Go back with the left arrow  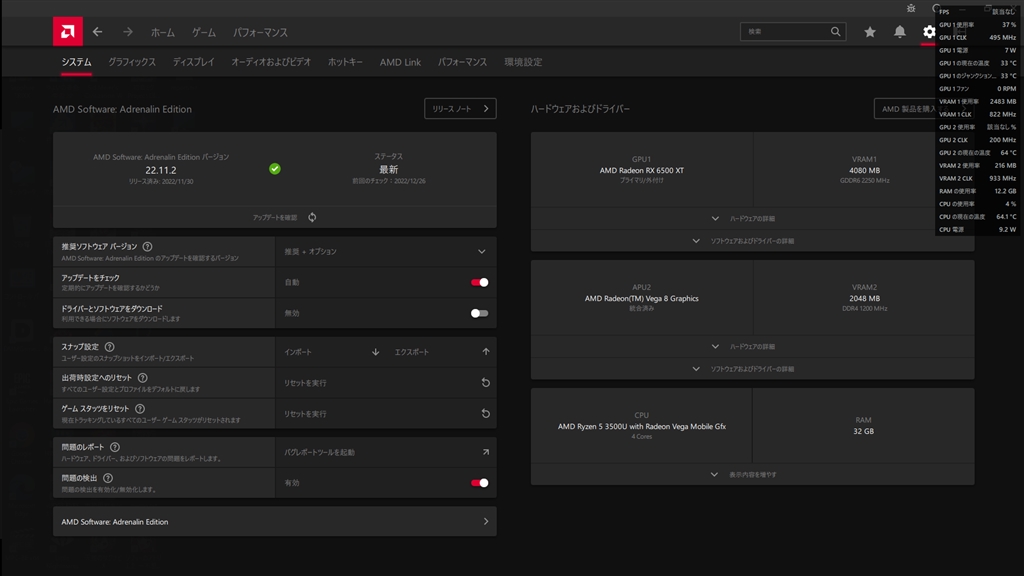pos(98,32)
